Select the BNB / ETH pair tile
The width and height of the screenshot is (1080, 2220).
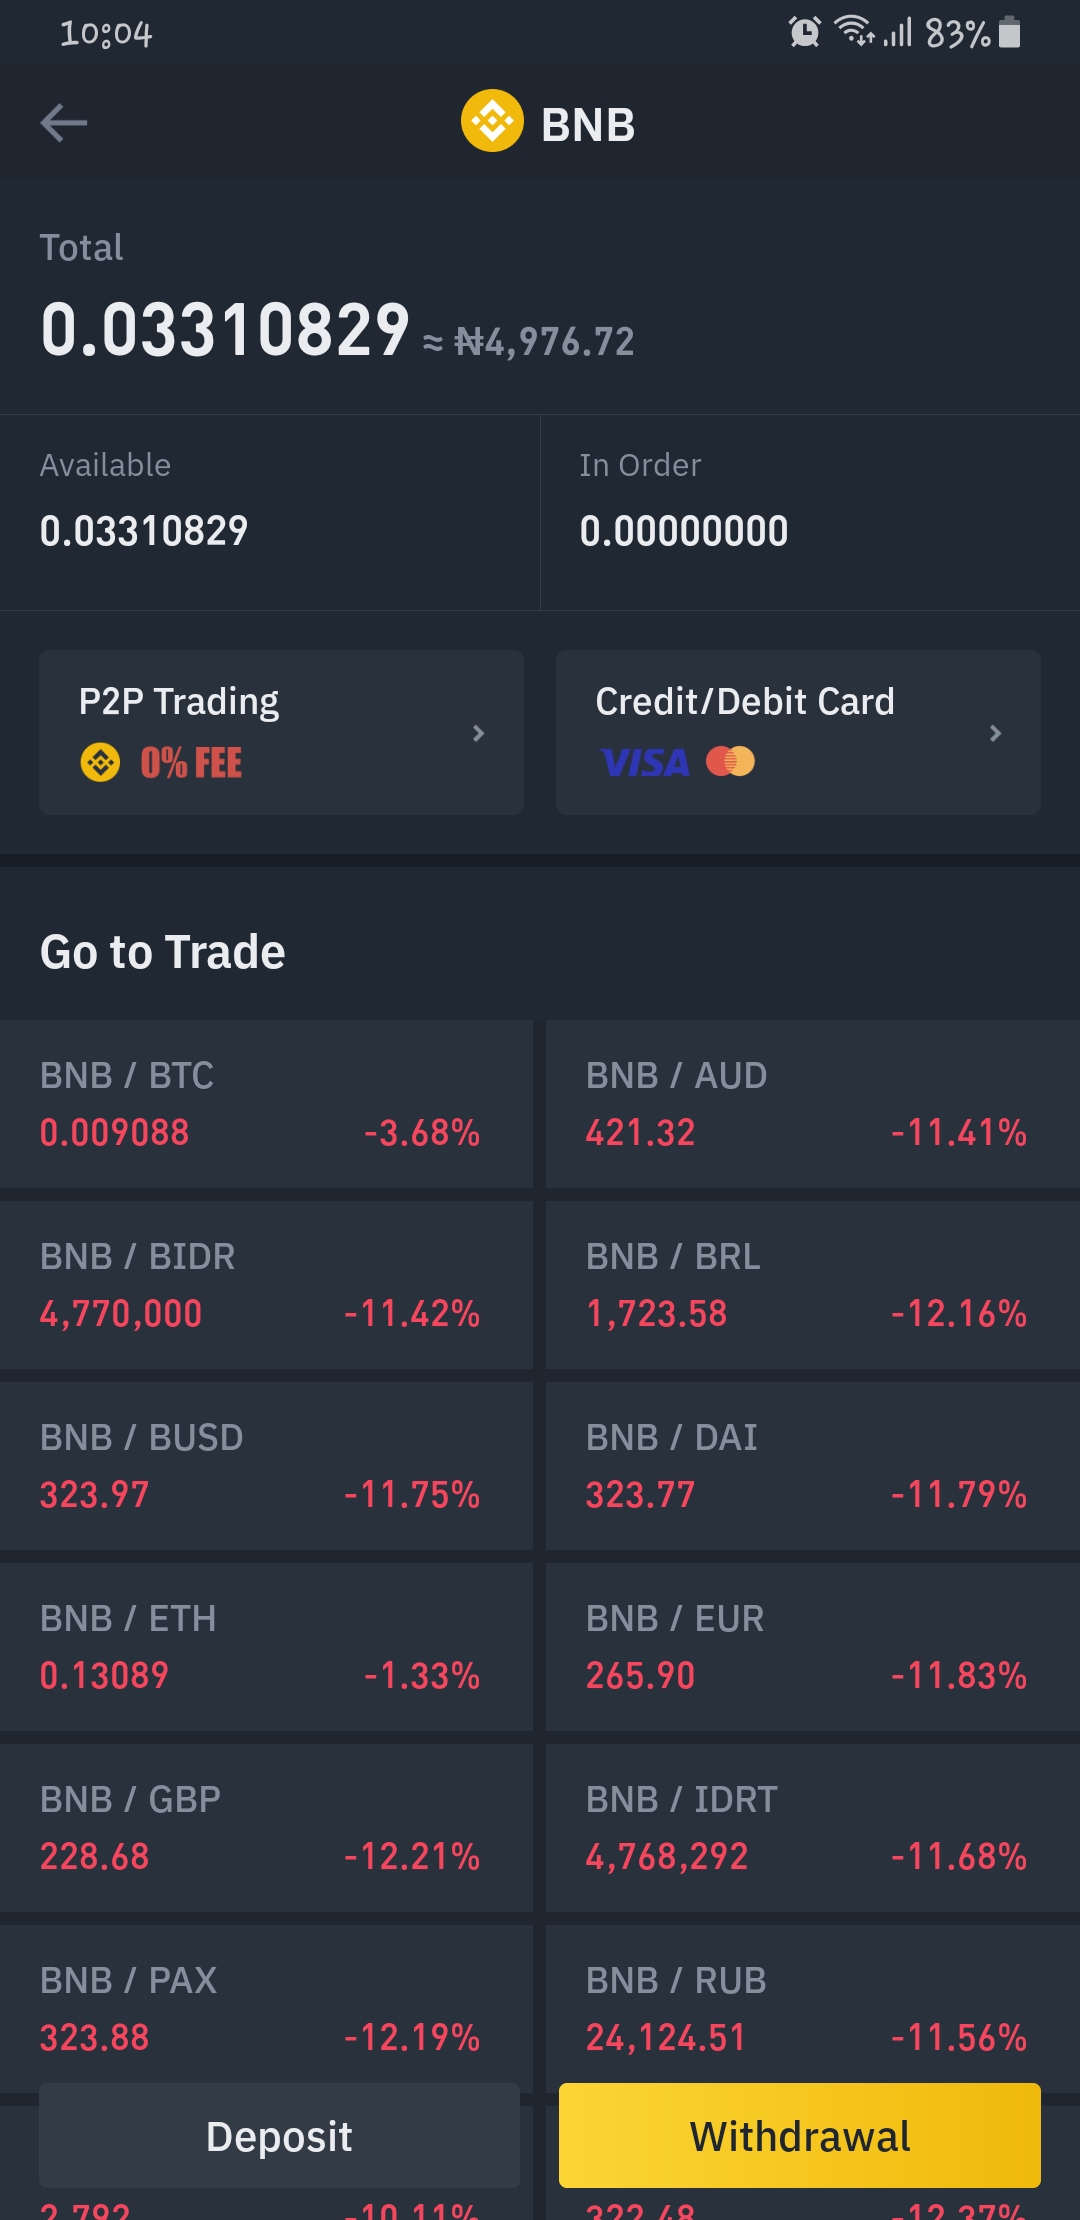pos(266,1647)
